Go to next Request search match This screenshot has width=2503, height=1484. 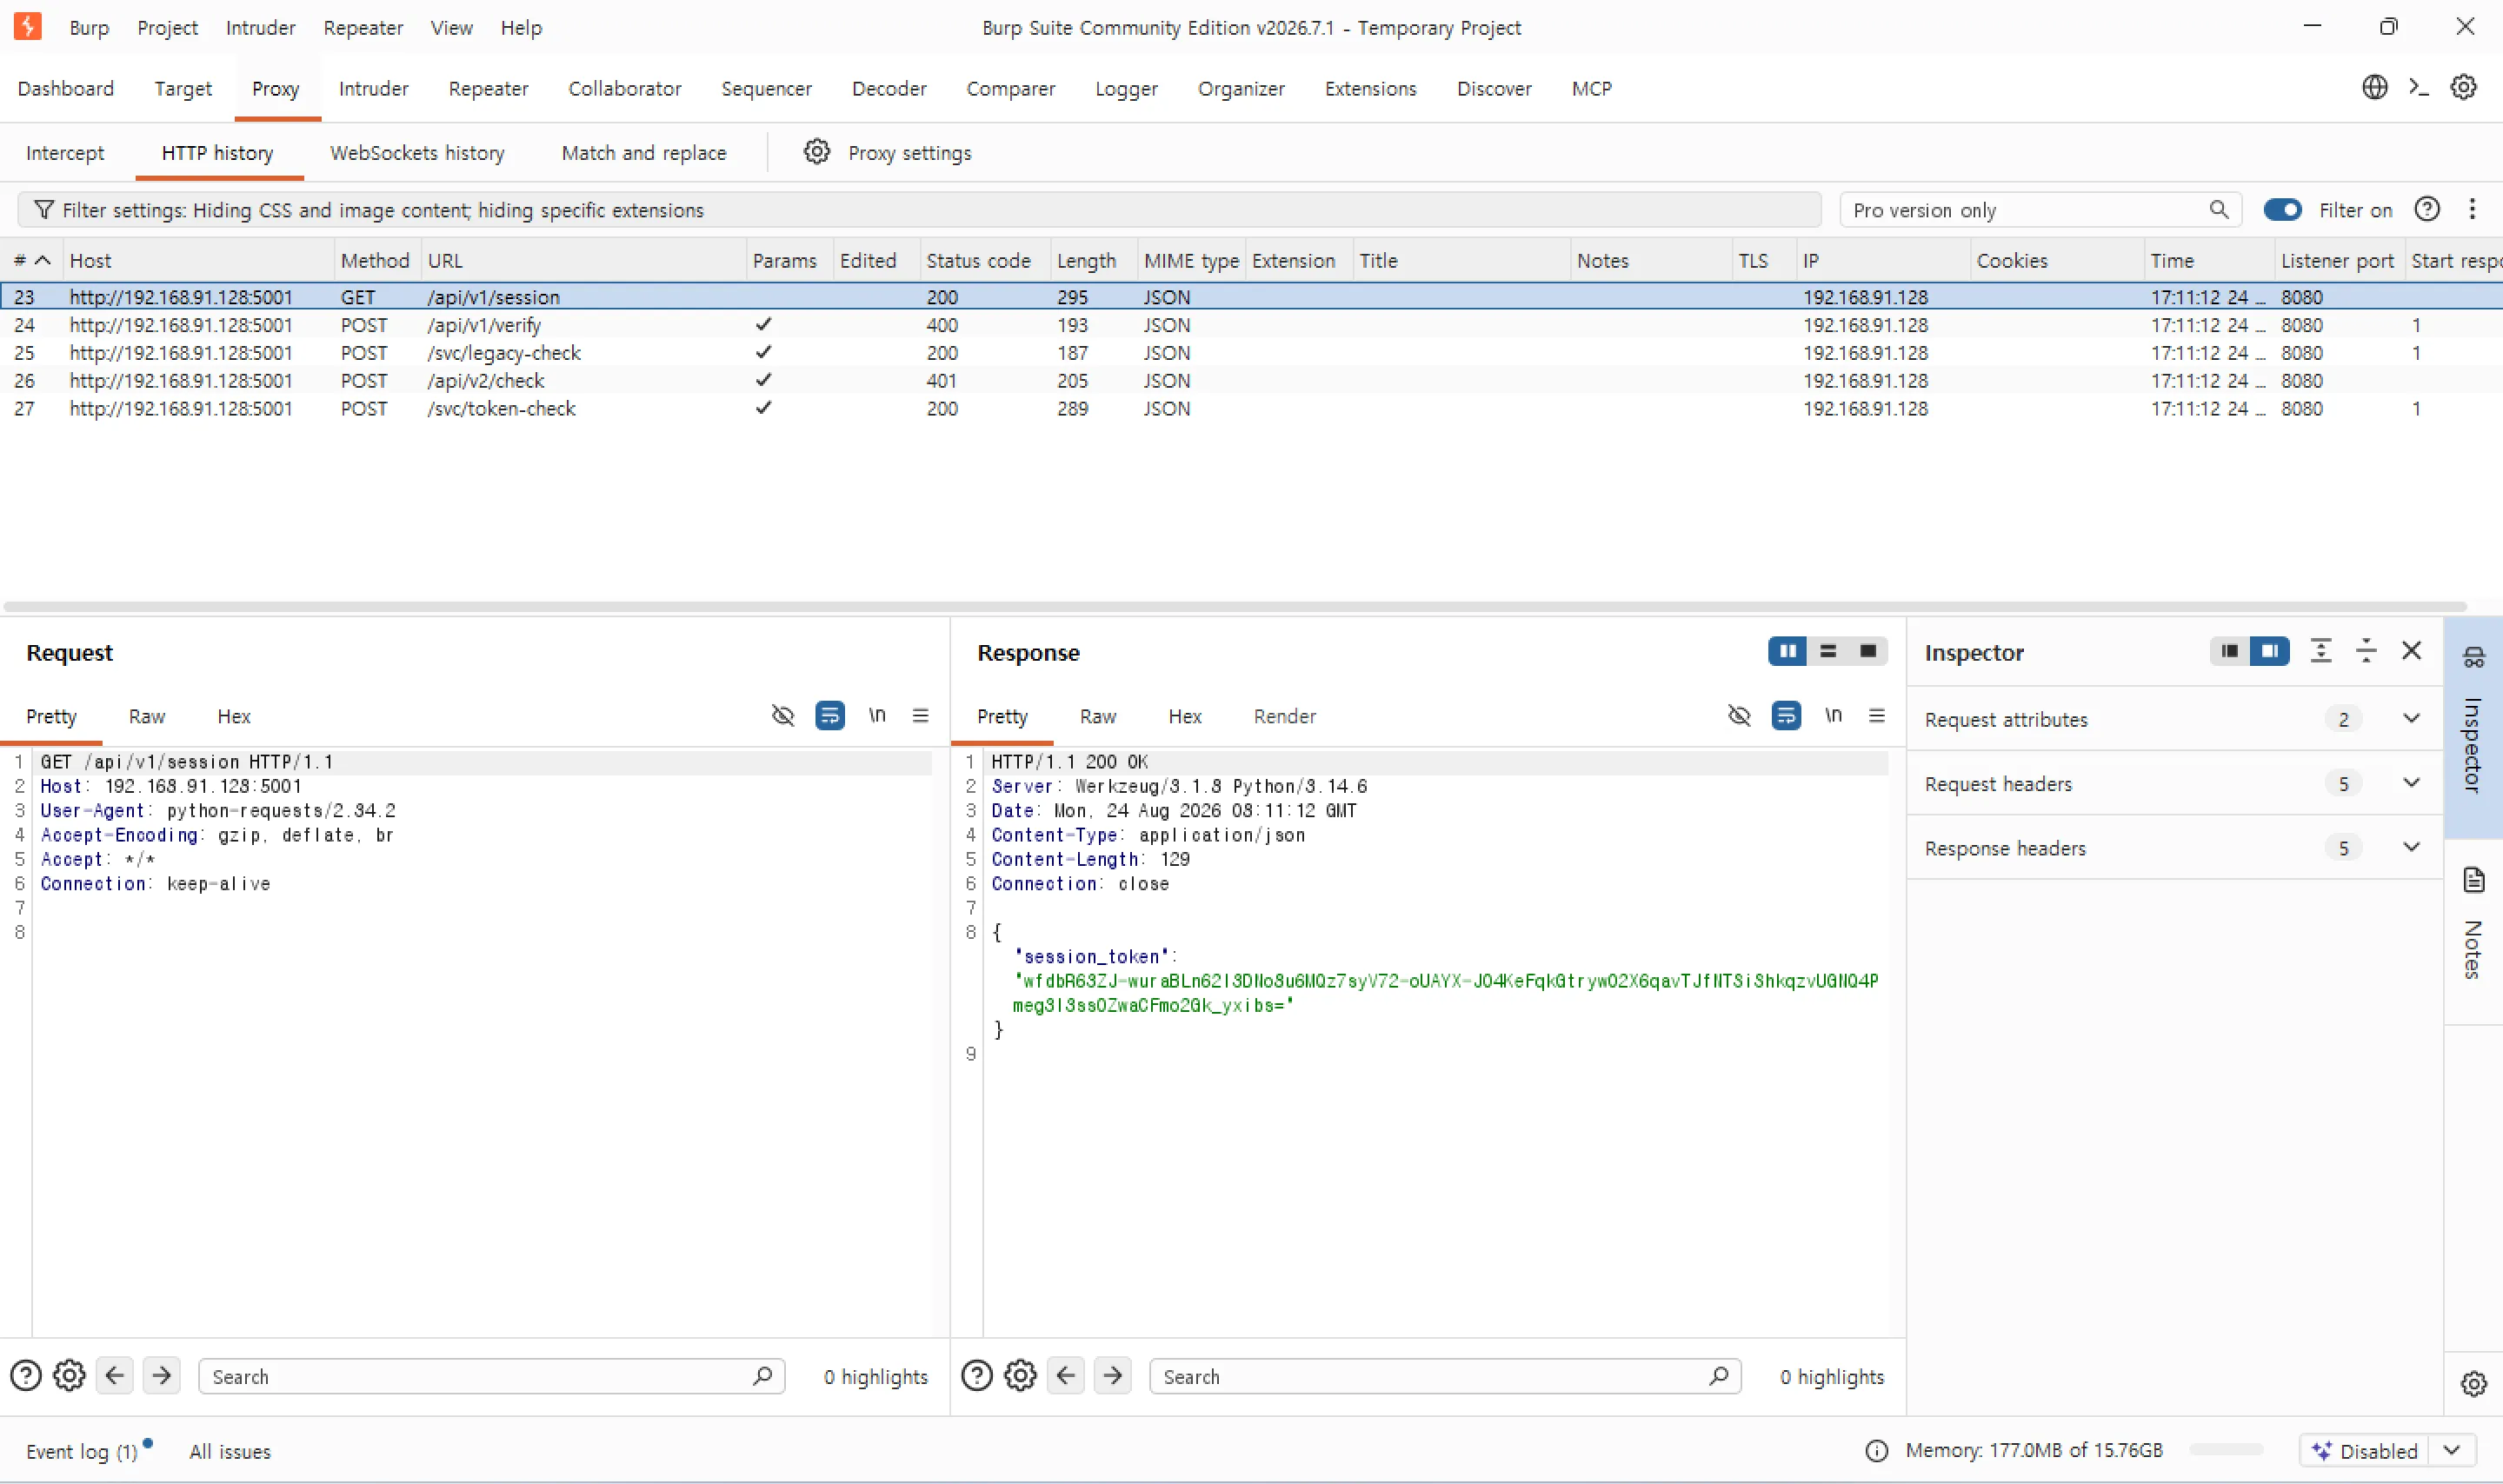(161, 1376)
